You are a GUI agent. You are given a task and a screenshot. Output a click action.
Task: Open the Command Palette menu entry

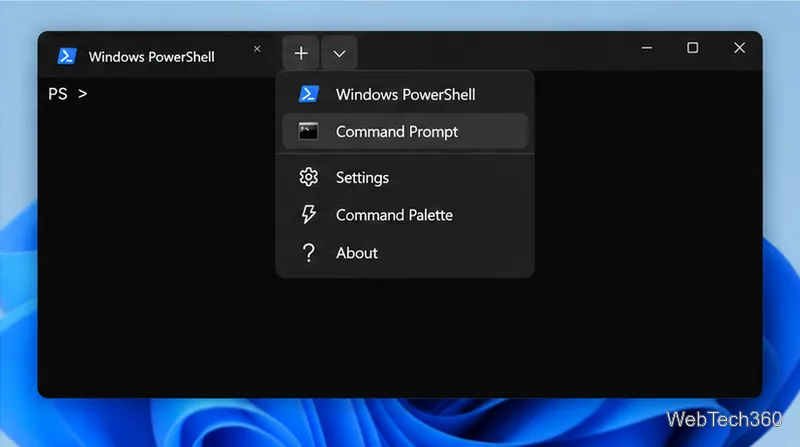(405, 215)
